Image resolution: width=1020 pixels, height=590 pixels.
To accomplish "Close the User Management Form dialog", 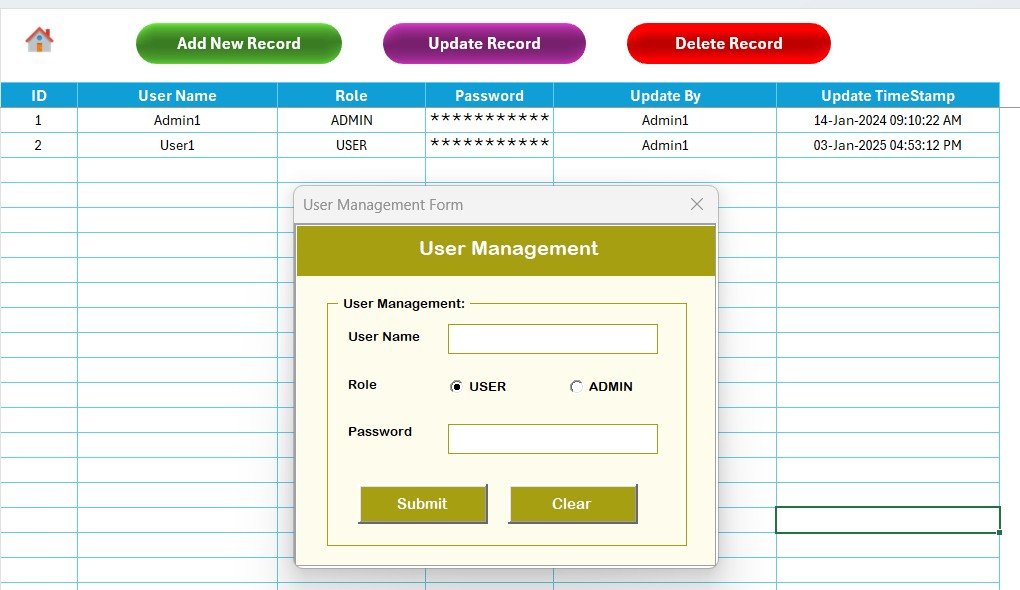I will point(697,204).
